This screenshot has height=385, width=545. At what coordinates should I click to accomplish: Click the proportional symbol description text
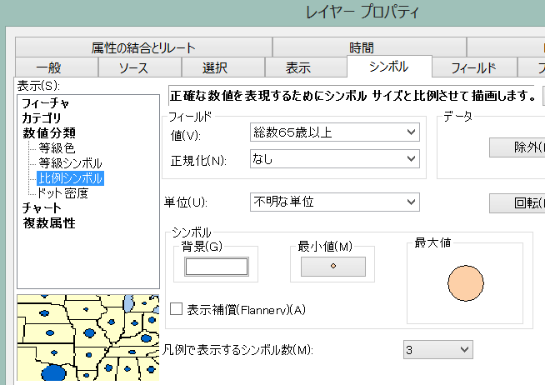(x=353, y=96)
